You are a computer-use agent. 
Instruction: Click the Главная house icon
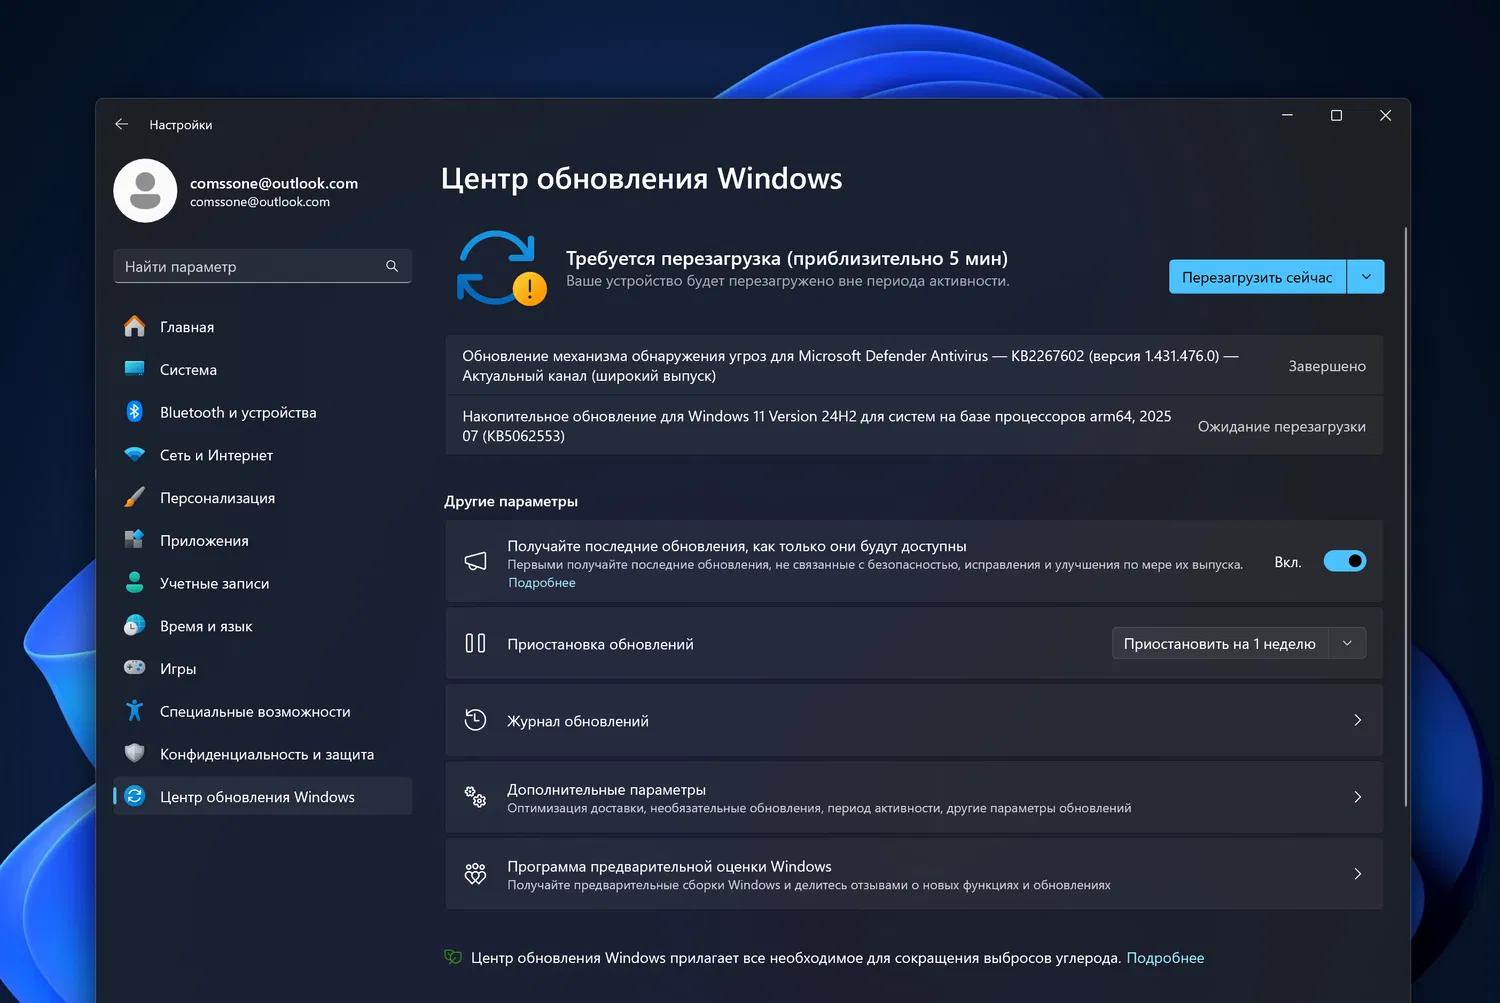click(135, 327)
